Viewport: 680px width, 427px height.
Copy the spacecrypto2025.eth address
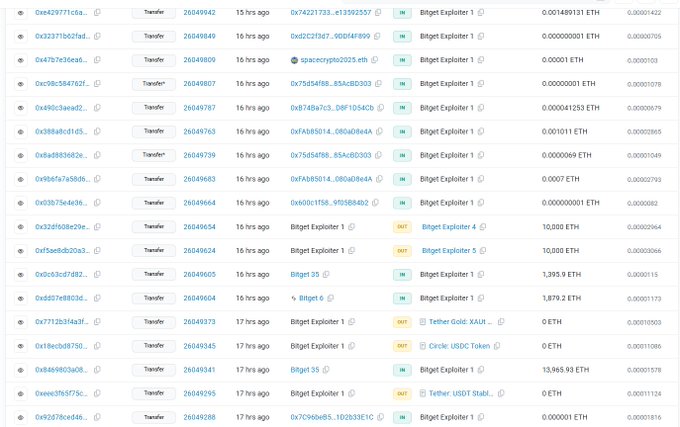(374, 60)
